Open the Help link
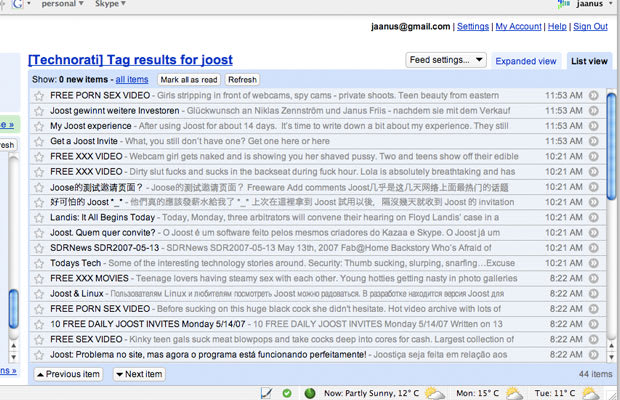This screenshot has width=620, height=400. (x=557, y=26)
